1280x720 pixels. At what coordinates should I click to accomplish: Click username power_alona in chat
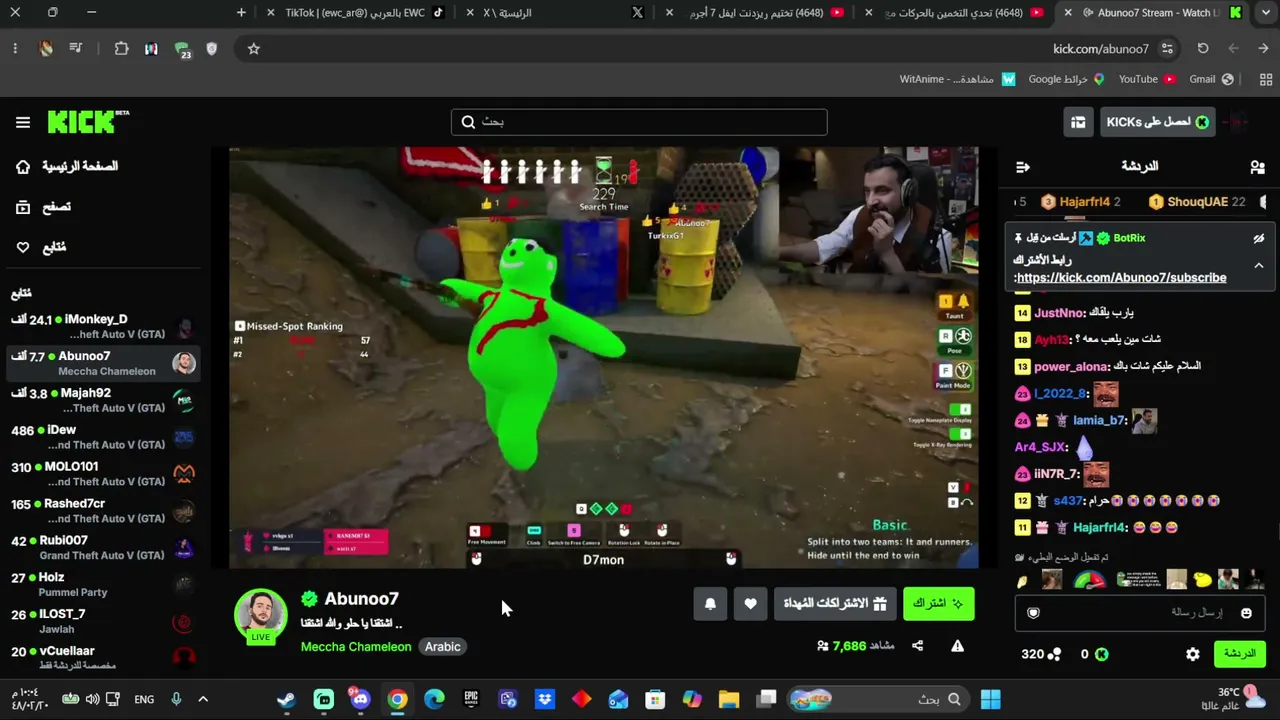[x=1071, y=366]
